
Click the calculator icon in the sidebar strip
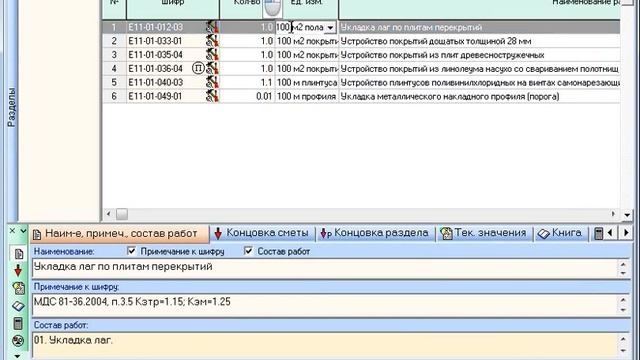point(18,323)
